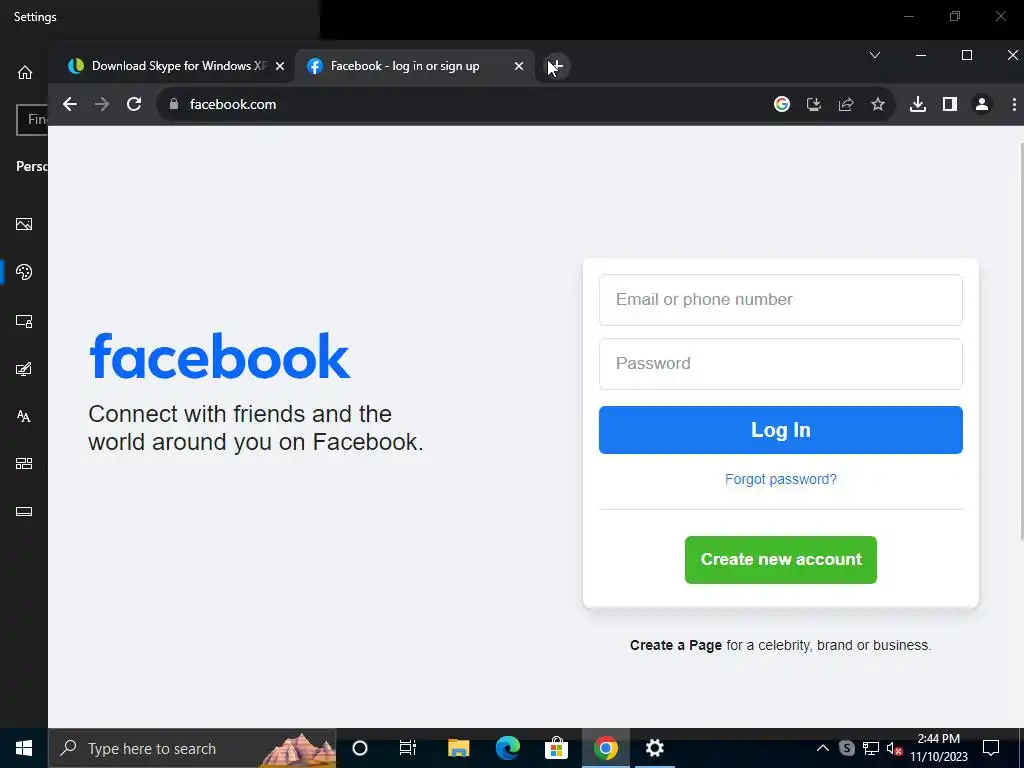Open Background in Settings sidebar

(x=24, y=224)
